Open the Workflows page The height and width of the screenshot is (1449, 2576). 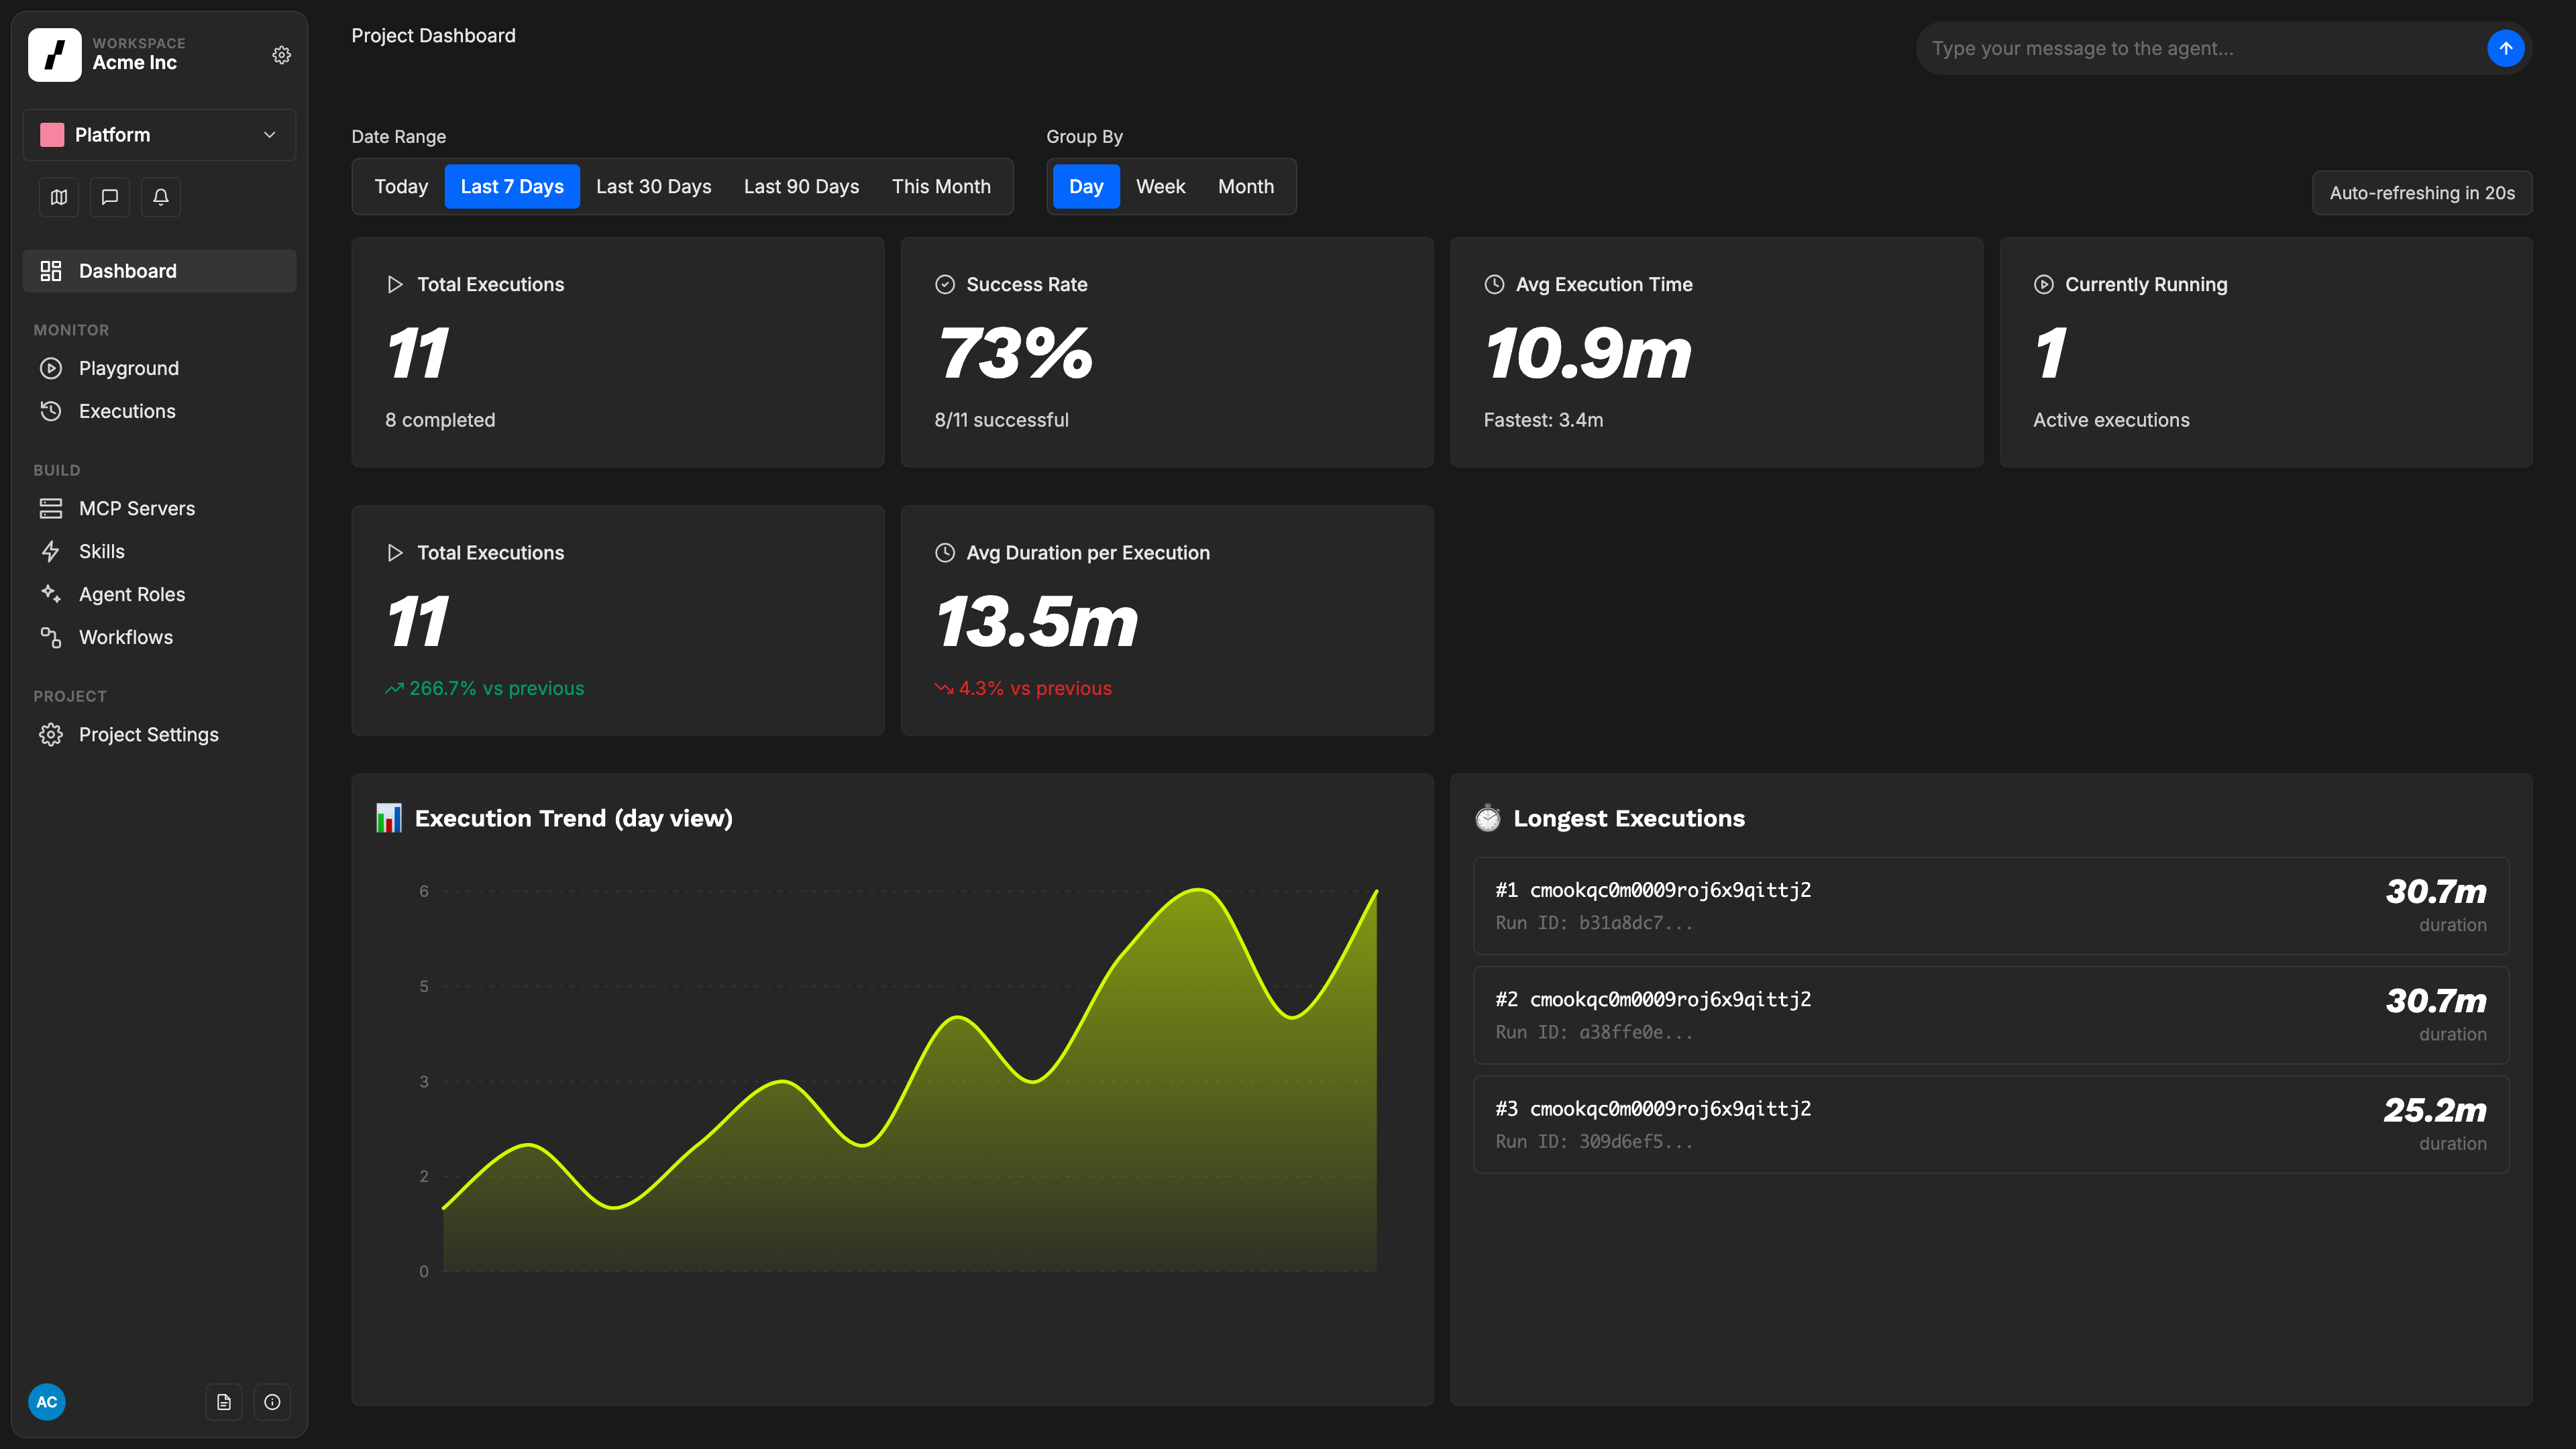[x=160, y=637]
